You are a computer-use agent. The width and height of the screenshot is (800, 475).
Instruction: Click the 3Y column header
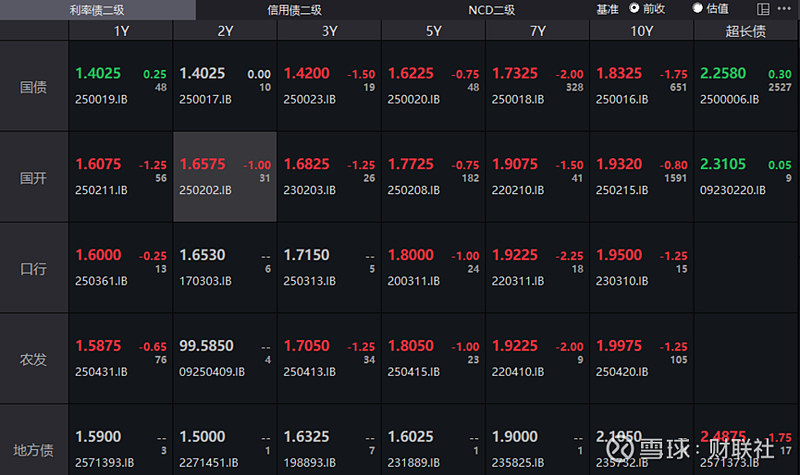(329, 31)
